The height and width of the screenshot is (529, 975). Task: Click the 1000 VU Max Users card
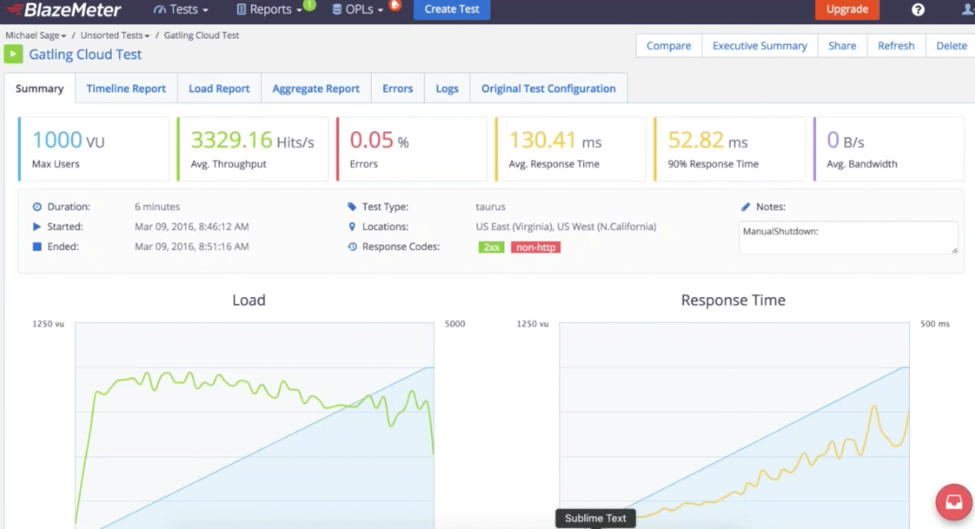point(93,149)
